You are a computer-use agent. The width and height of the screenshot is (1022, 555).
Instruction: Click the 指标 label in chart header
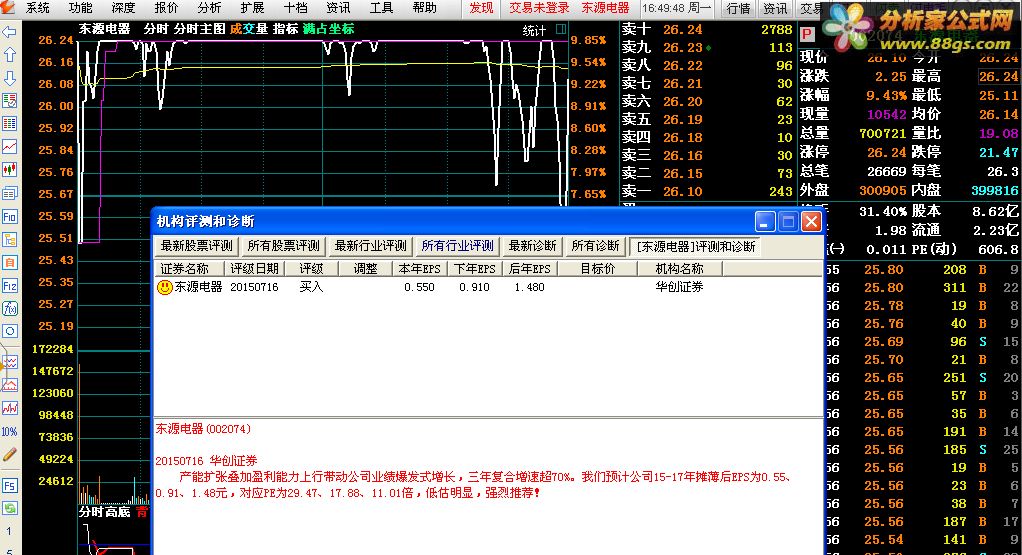pos(285,29)
